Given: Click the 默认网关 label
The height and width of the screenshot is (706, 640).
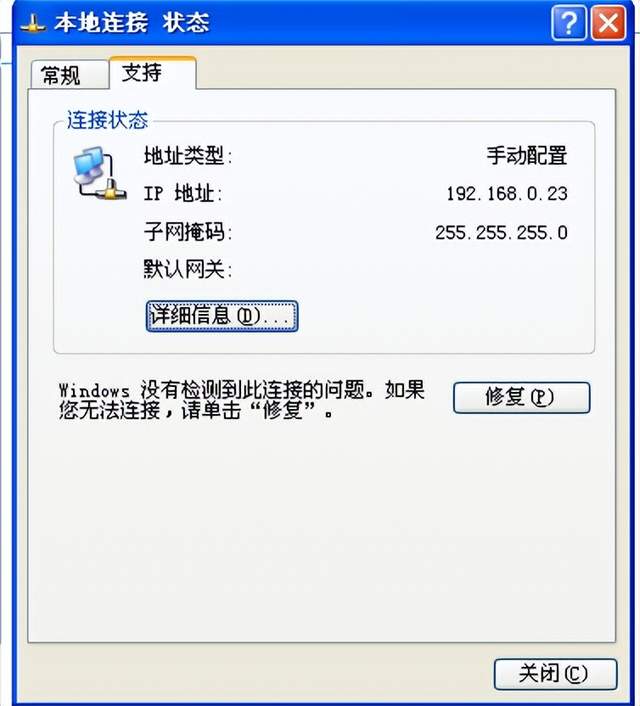Looking at the screenshot, I should pyautogui.click(x=188, y=270).
